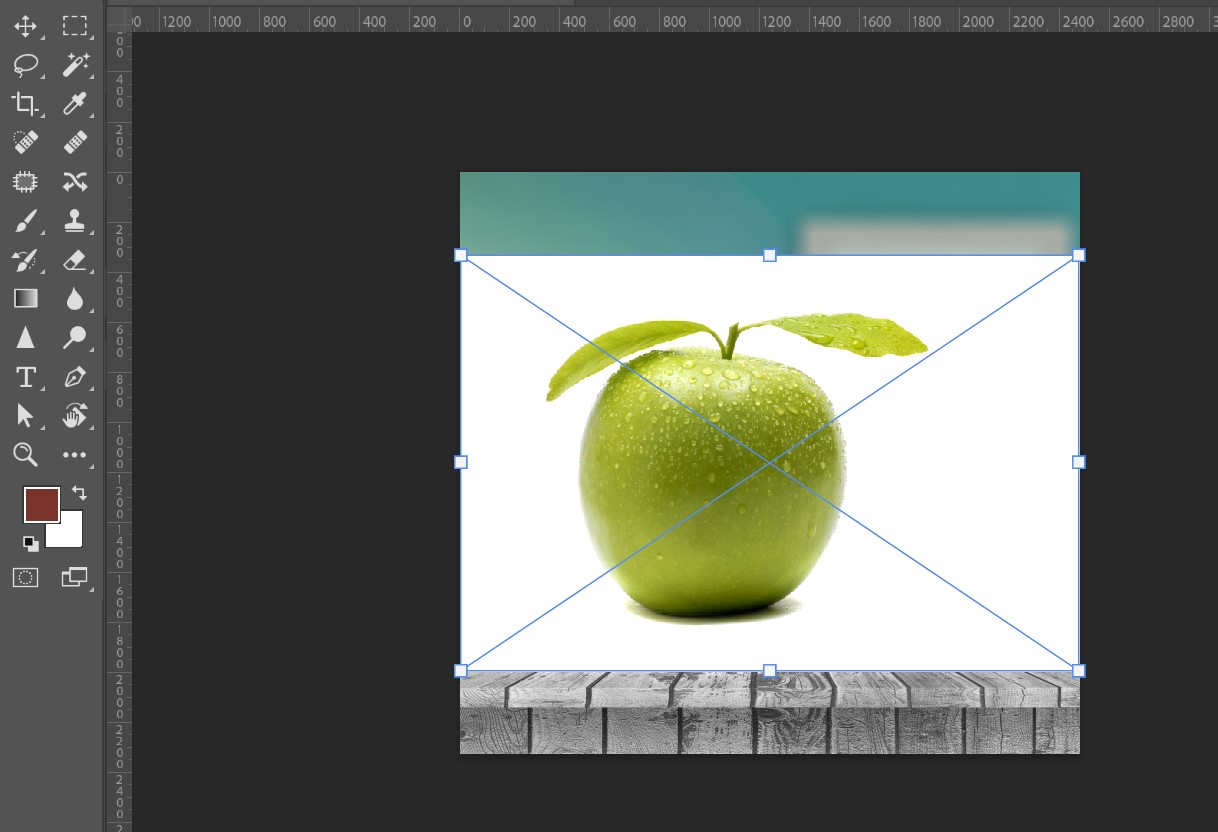
Task: Swap foreground and background colors
Action: point(79,493)
